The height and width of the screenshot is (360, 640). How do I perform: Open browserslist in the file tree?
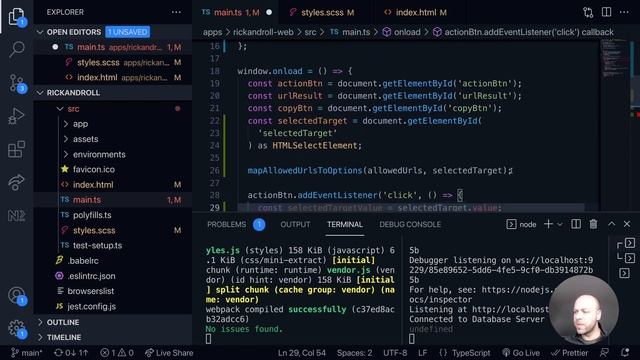coord(113,291)
